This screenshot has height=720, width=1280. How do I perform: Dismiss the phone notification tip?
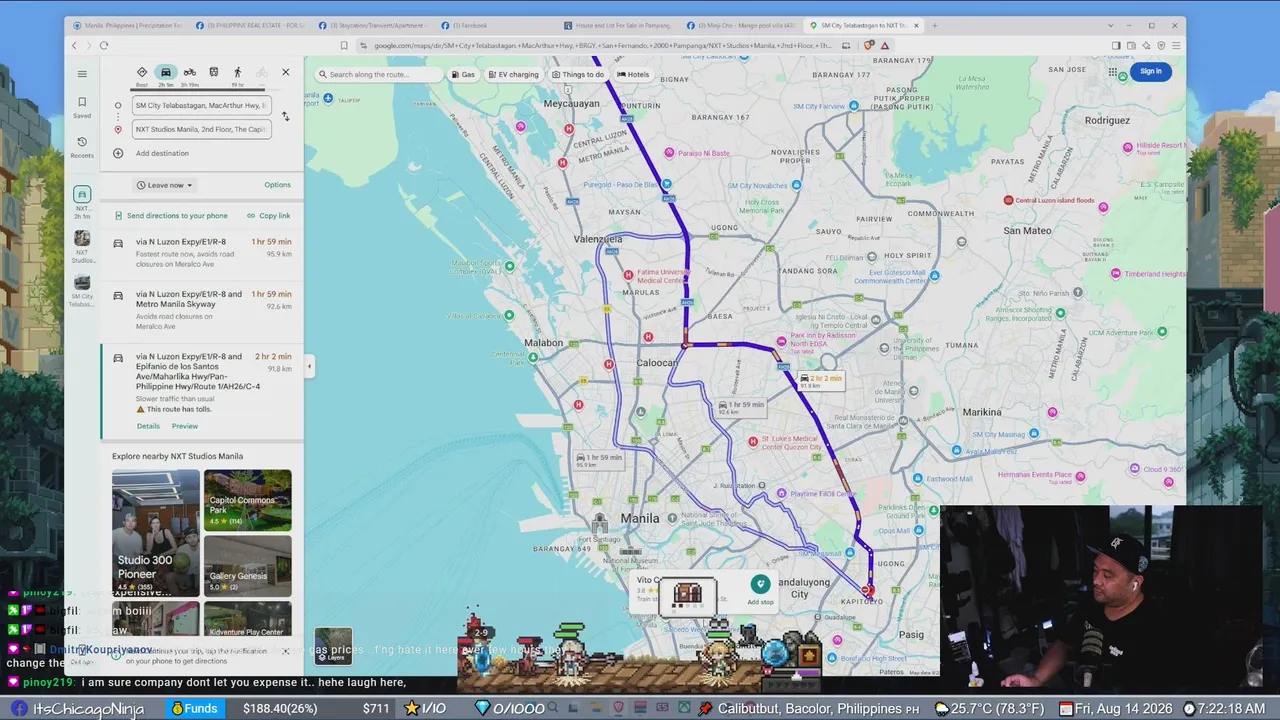(x=285, y=651)
